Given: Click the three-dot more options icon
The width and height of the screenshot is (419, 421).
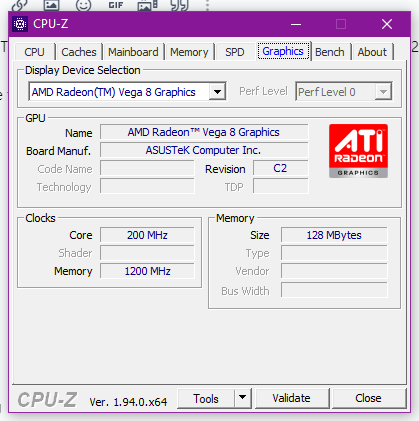Looking at the screenshot, I should click(x=207, y=5).
